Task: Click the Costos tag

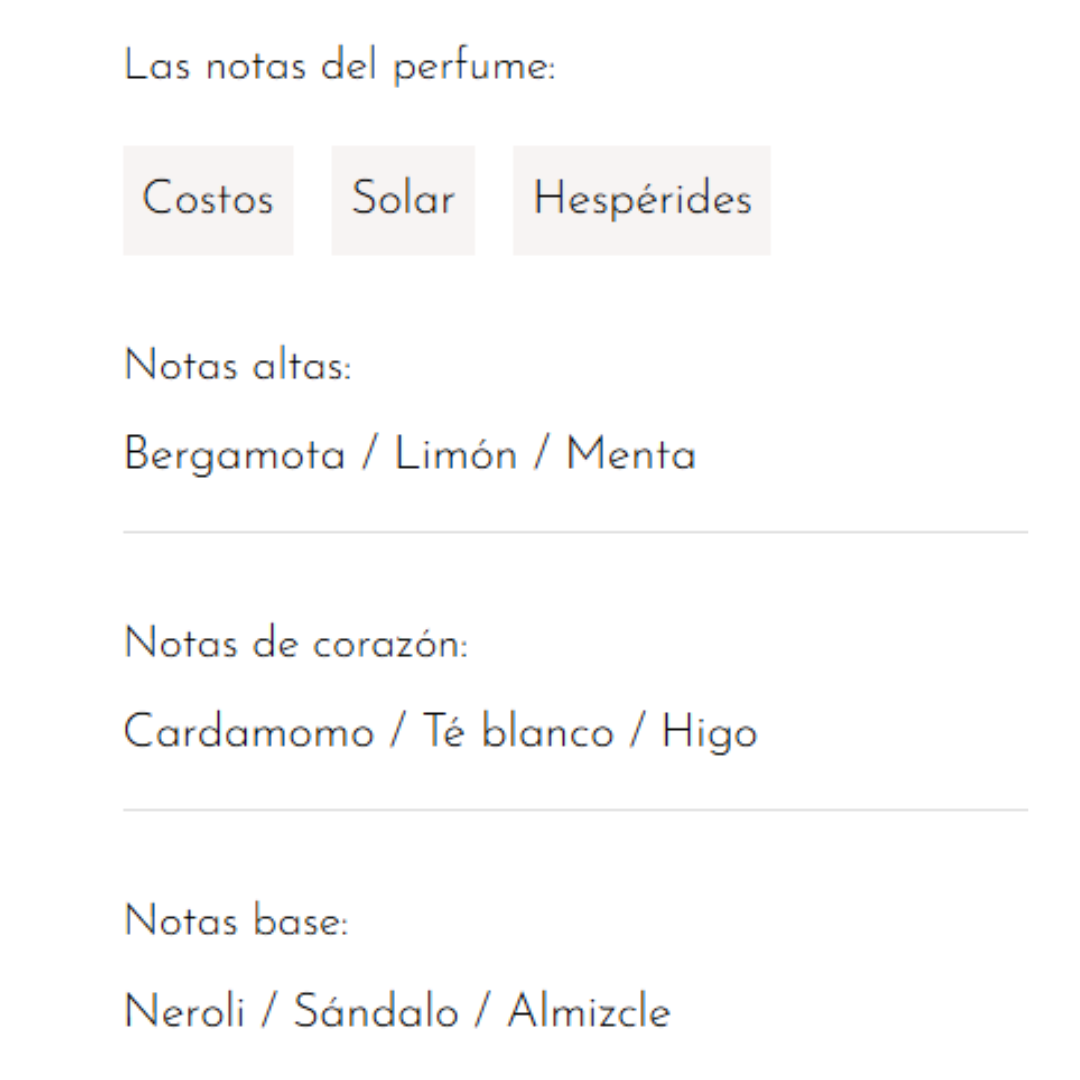Action: click(x=208, y=200)
